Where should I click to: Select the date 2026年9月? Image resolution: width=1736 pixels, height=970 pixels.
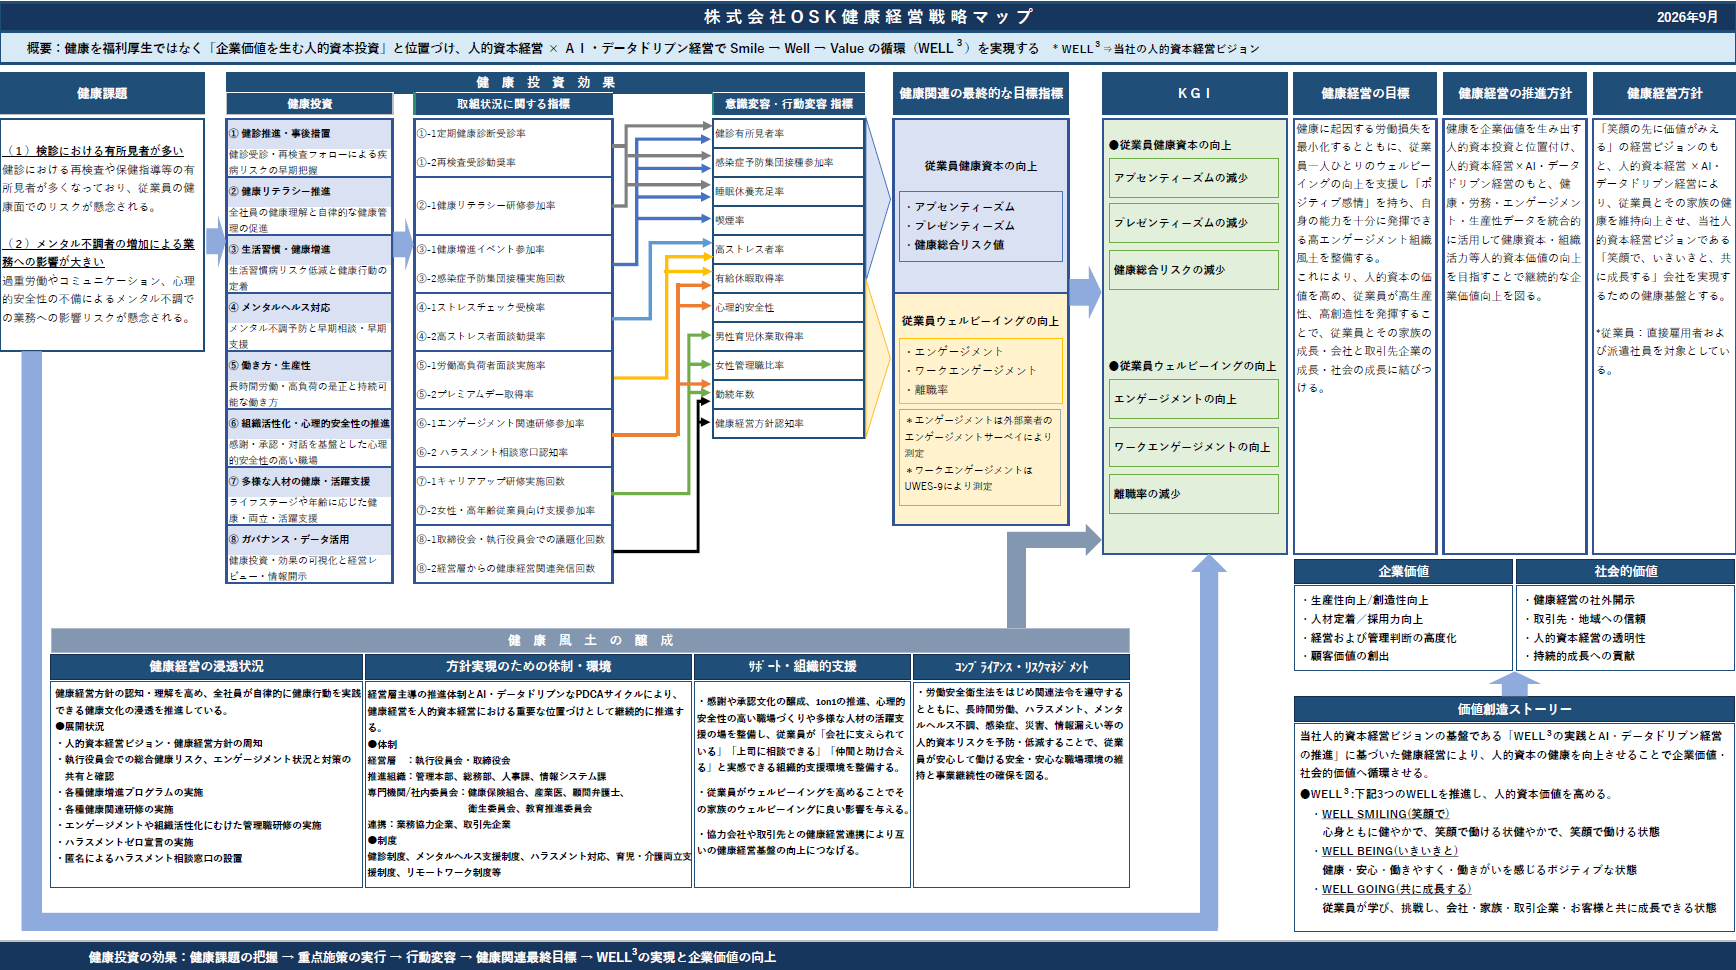click(x=1687, y=17)
